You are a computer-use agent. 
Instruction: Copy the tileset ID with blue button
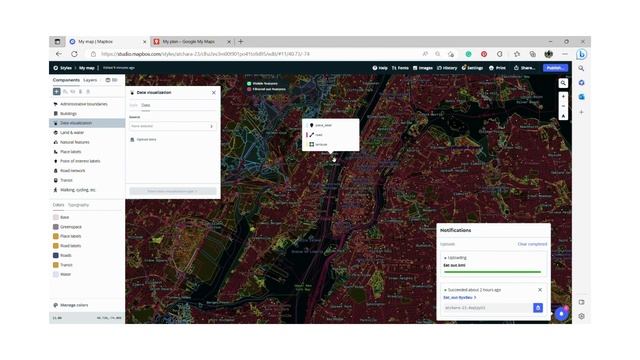[538, 308]
